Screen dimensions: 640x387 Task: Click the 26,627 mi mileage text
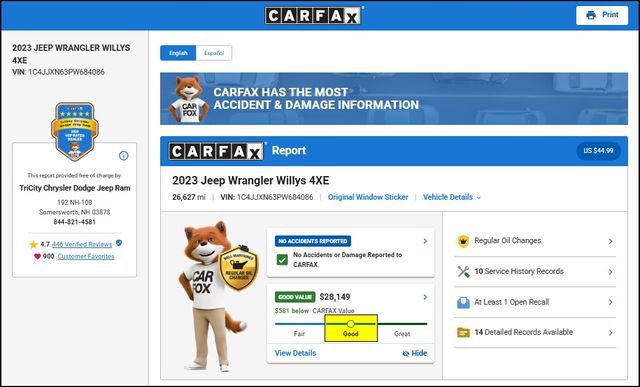tap(189, 197)
